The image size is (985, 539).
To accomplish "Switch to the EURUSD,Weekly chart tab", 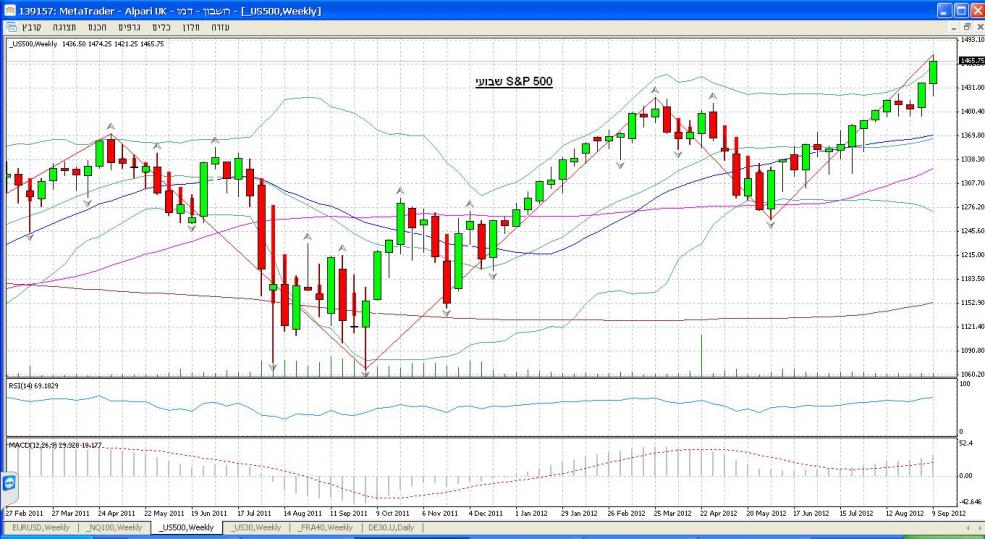I will [40, 527].
